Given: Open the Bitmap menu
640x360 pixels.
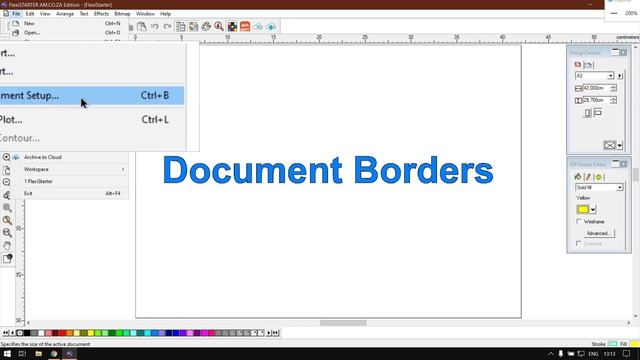Looking at the screenshot, I should (122, 14).
